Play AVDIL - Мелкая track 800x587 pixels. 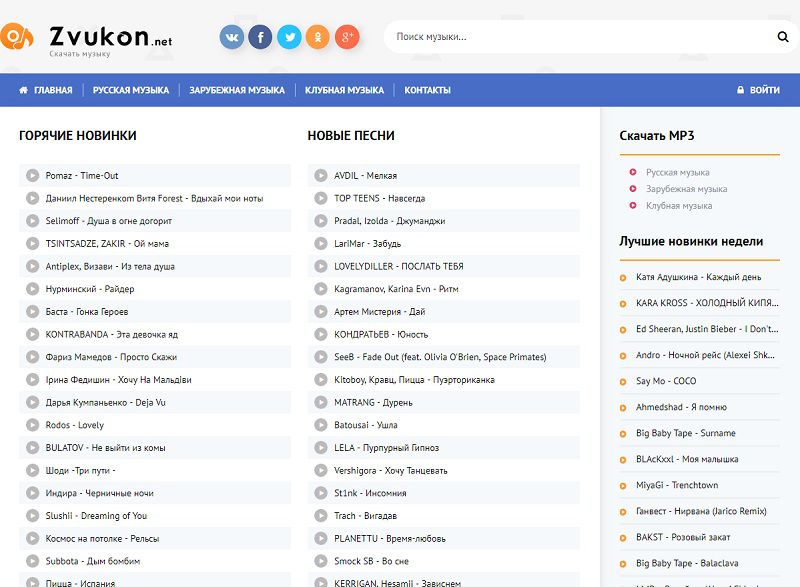click(x=321, y=176)
